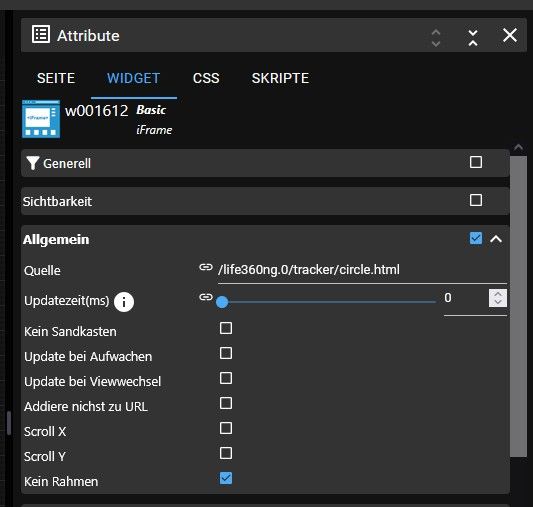This screenshot has width=533, height=507.
Task: Close the Attribute panel
Action: coord(510,35)
